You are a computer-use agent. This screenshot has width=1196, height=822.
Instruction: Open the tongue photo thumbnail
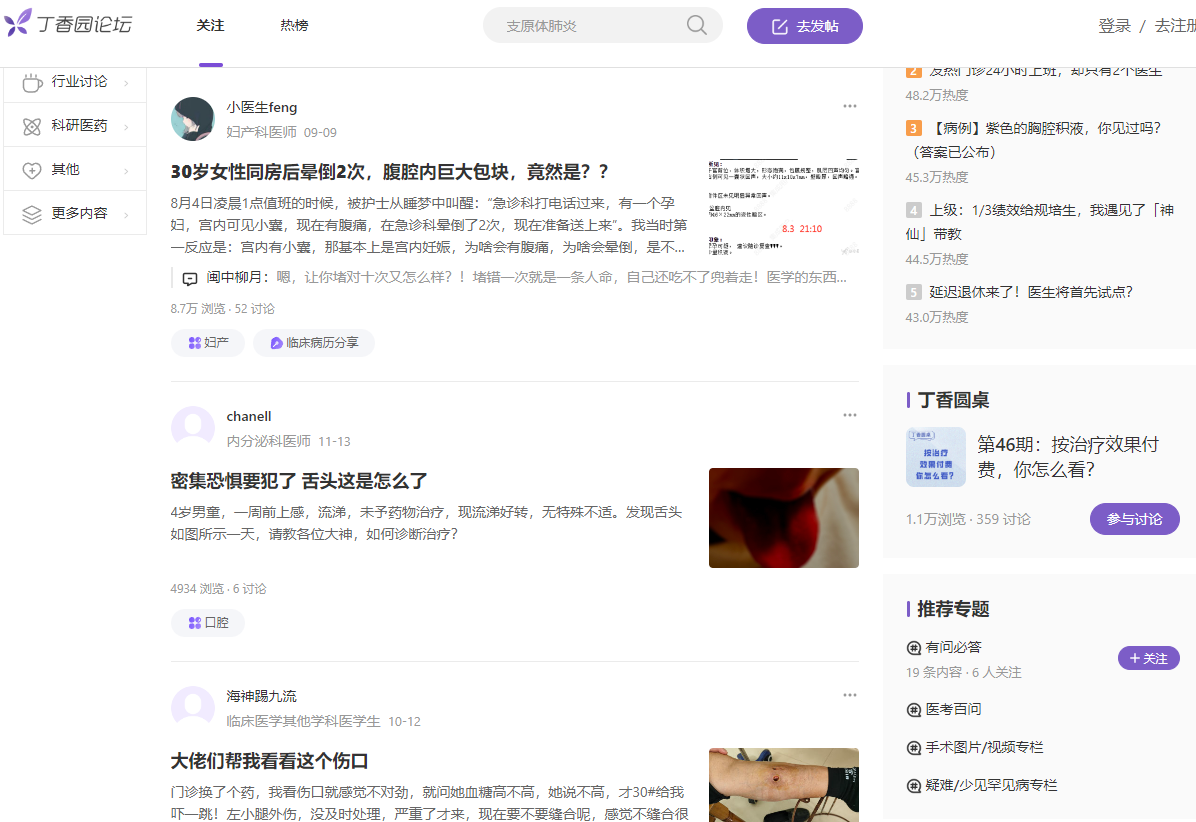(783, 518)
